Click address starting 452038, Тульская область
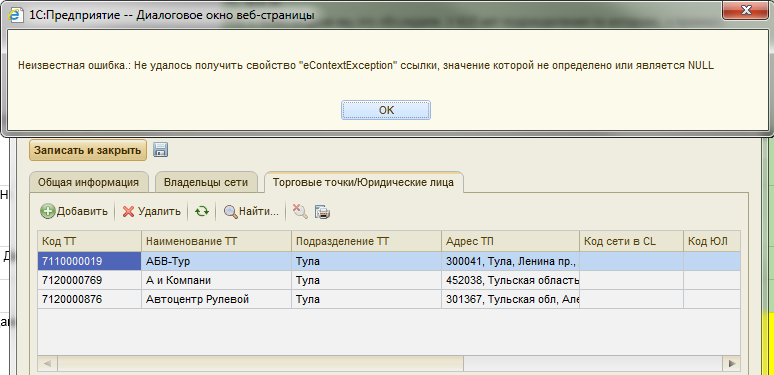 (x=510, y=280)
